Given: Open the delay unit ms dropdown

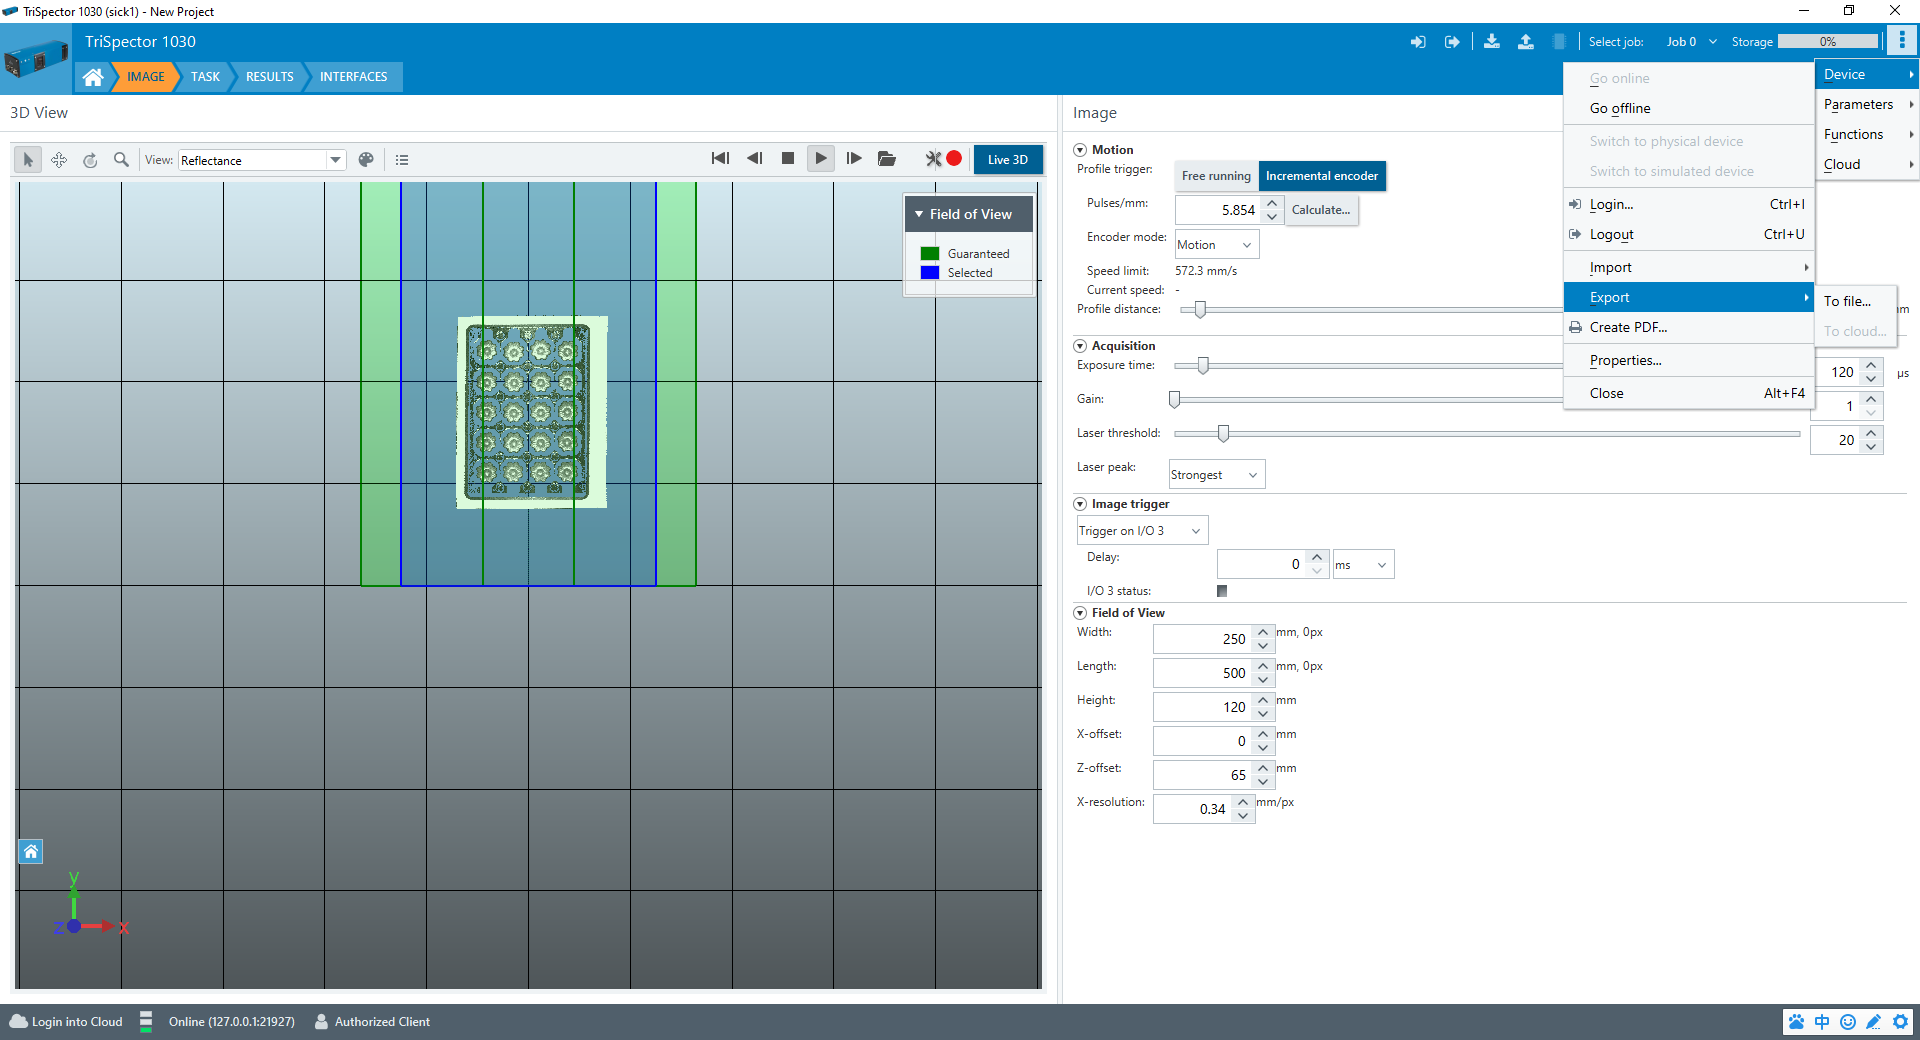Looking at the screenshot, I should (1363, 565).
